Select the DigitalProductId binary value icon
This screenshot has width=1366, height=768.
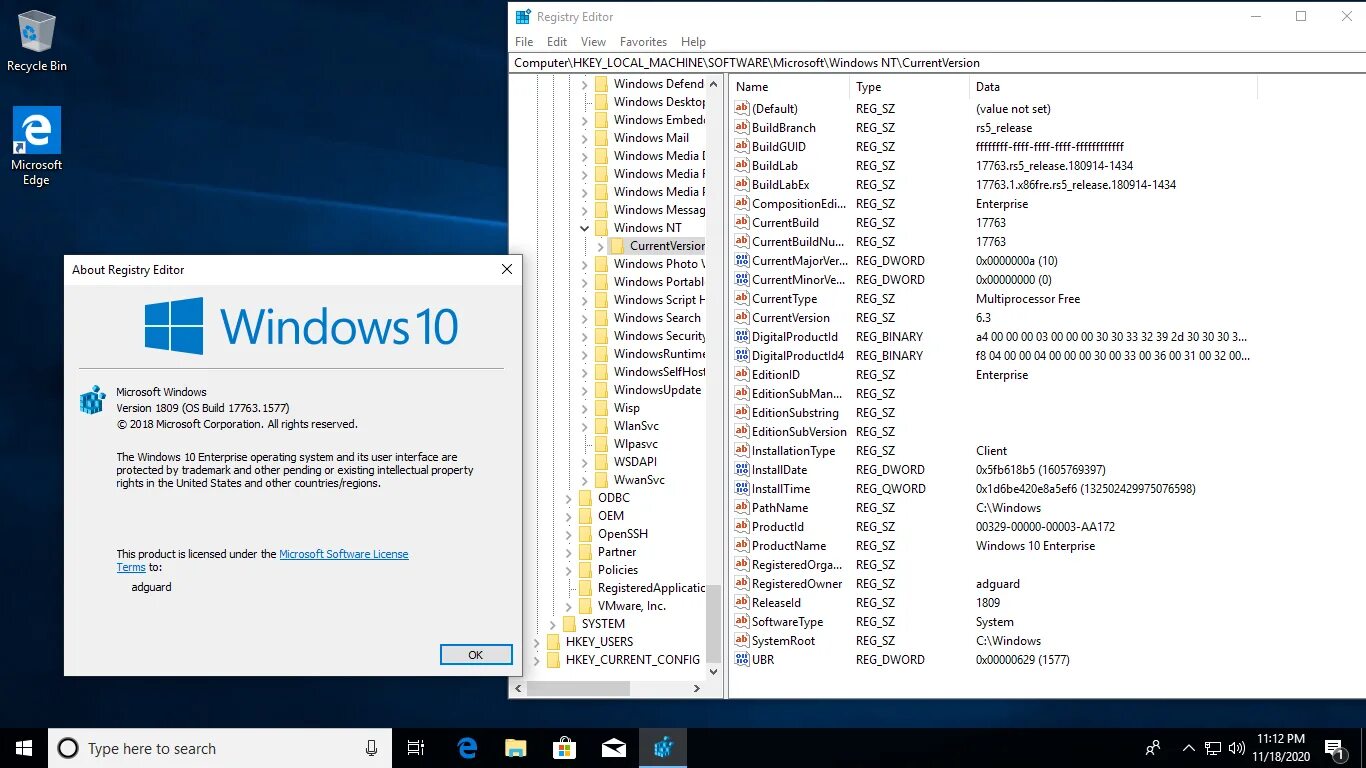742,337
